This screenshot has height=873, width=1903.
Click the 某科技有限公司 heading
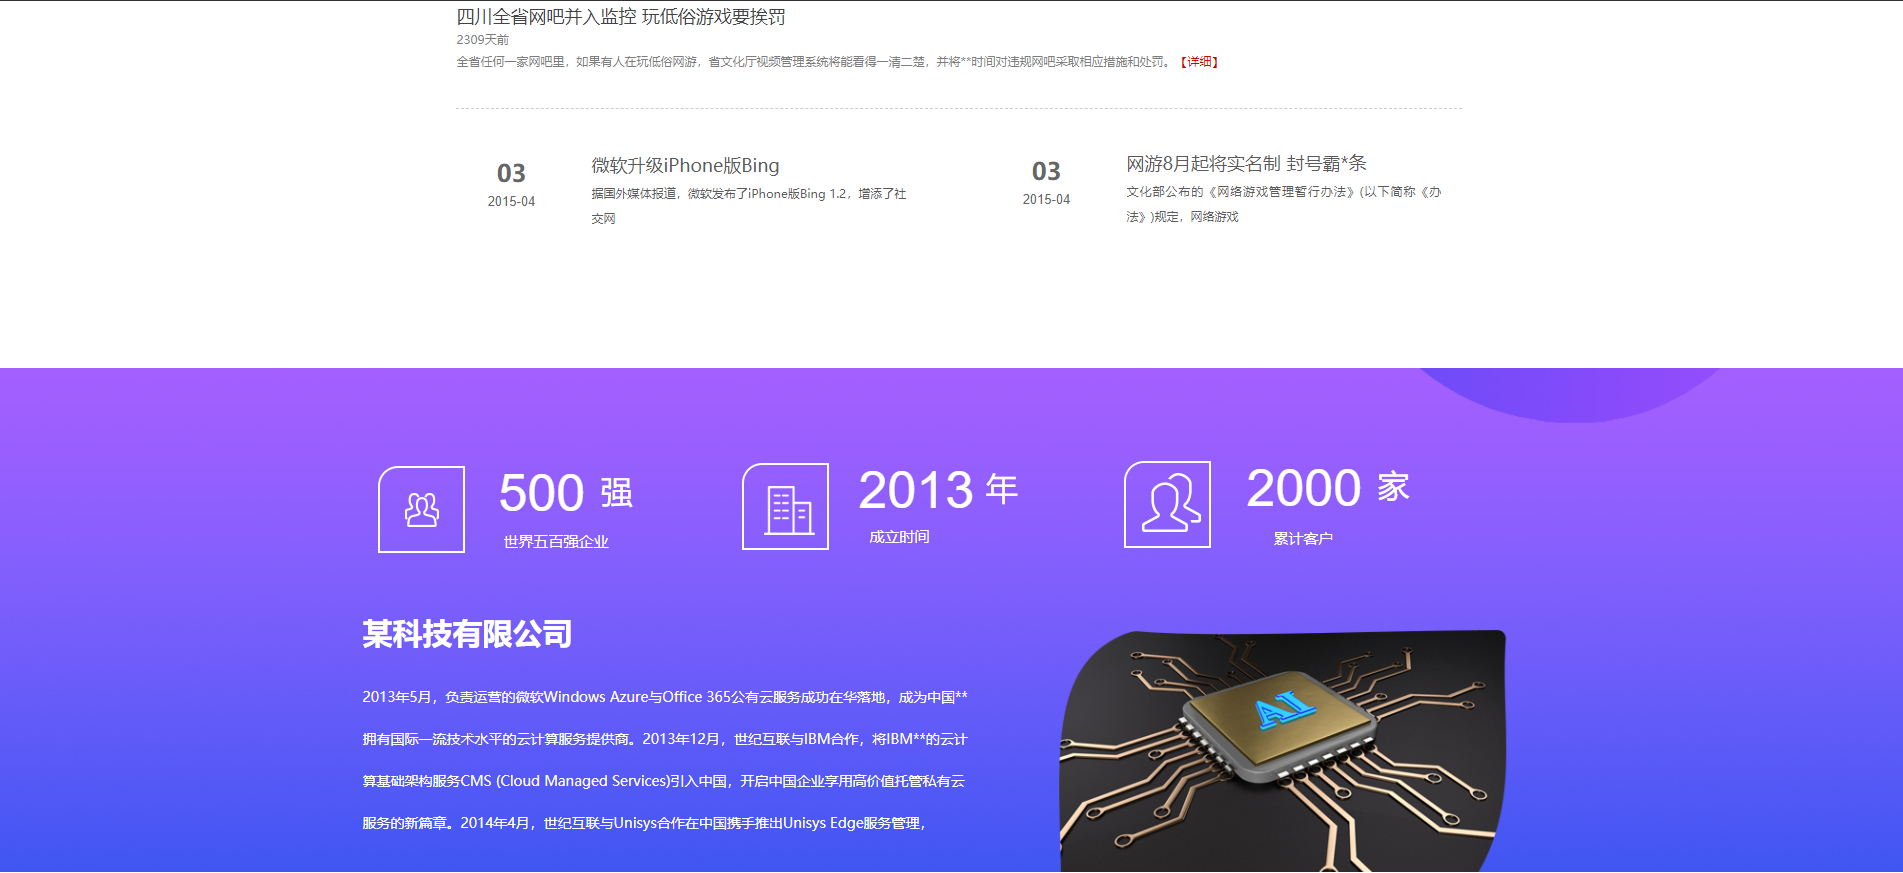(x=467, y=634)
